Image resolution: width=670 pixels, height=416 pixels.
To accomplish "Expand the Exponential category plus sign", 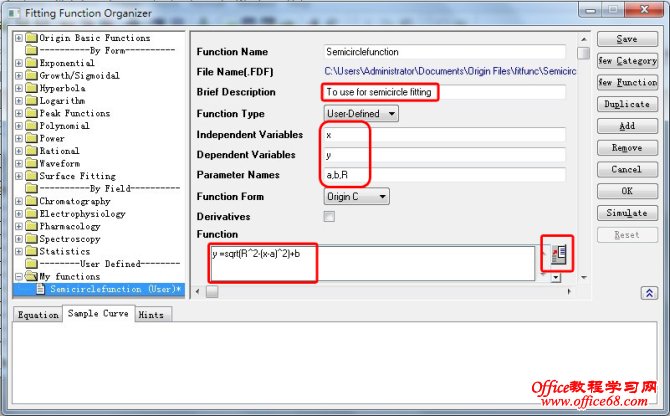I will (19, 63).
